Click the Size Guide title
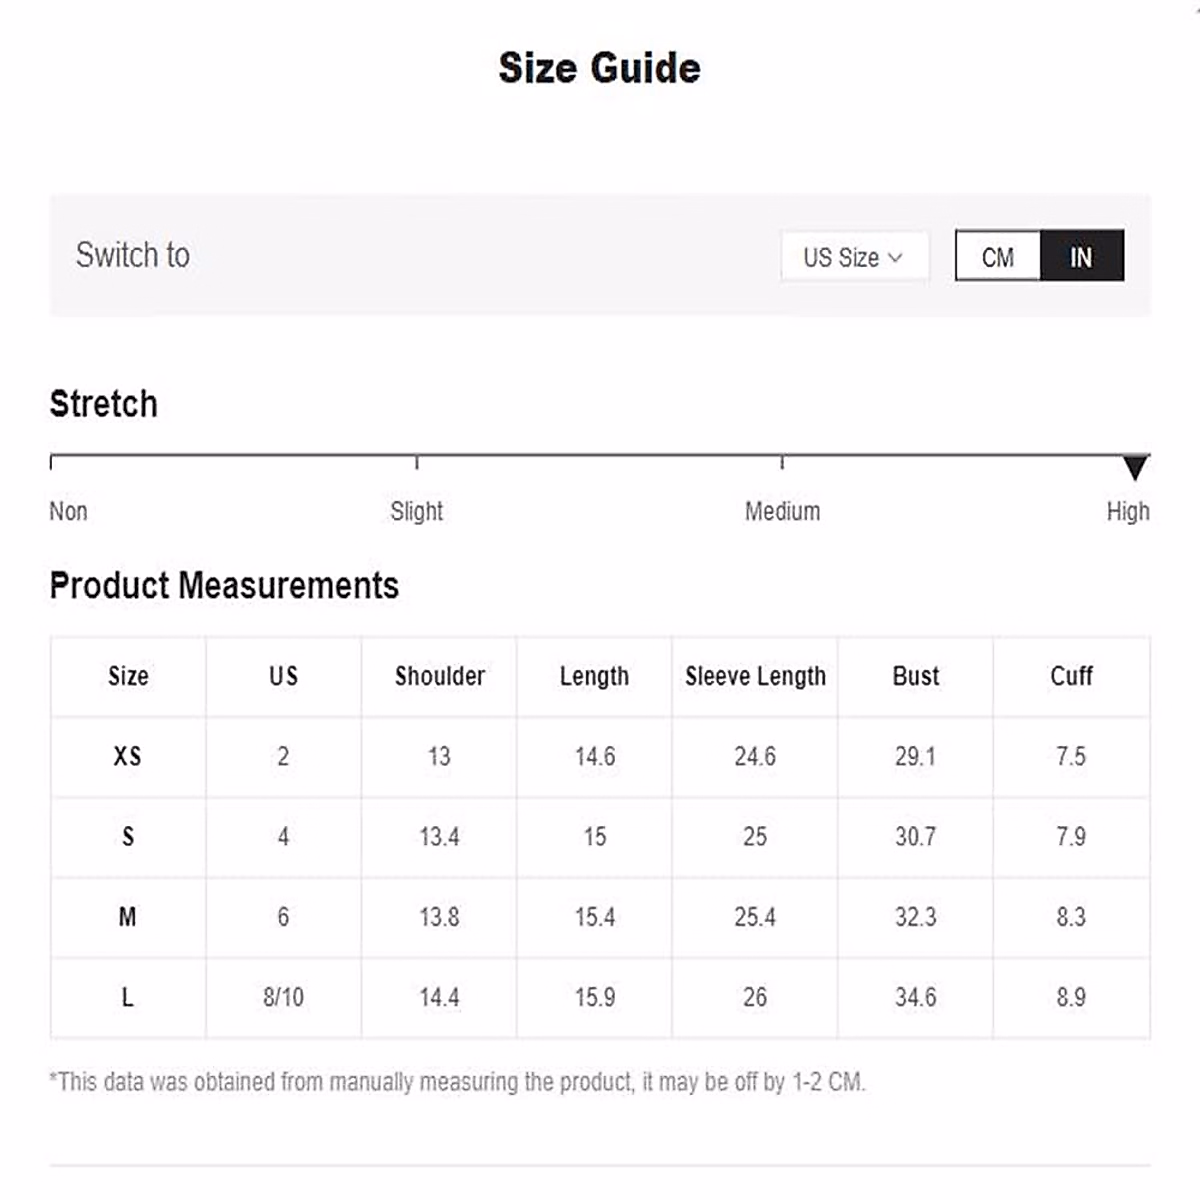Screen dimensions: 1200x1200 599,68
